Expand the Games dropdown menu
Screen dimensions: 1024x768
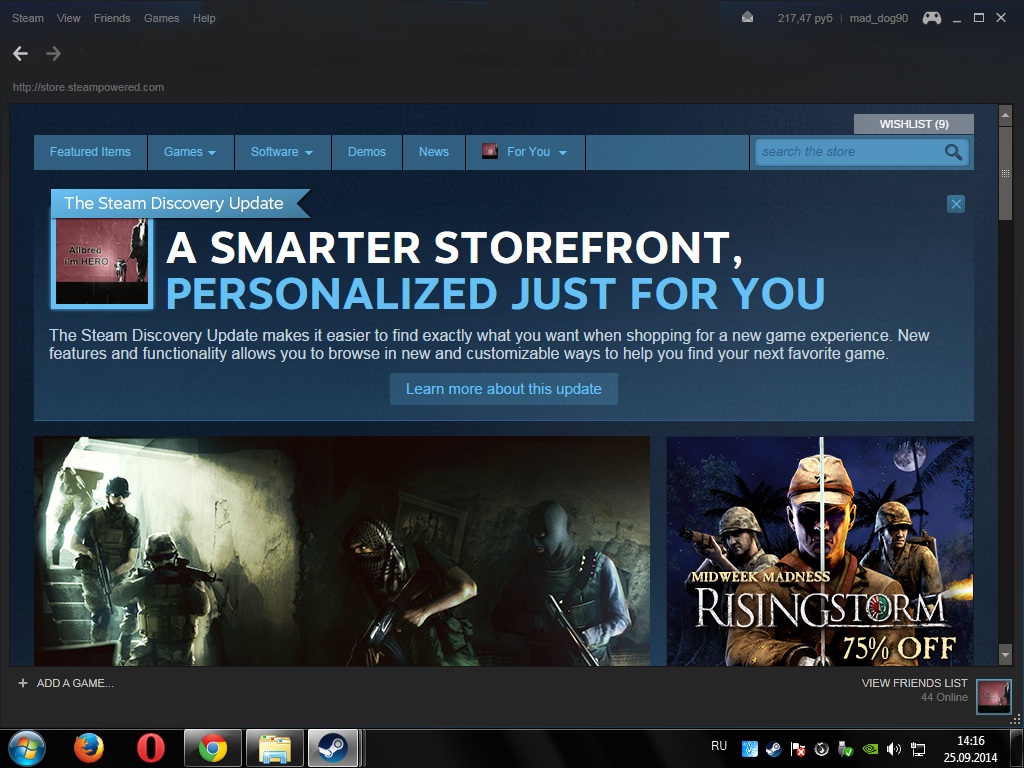pyautogui.click(x=190, y=152)
